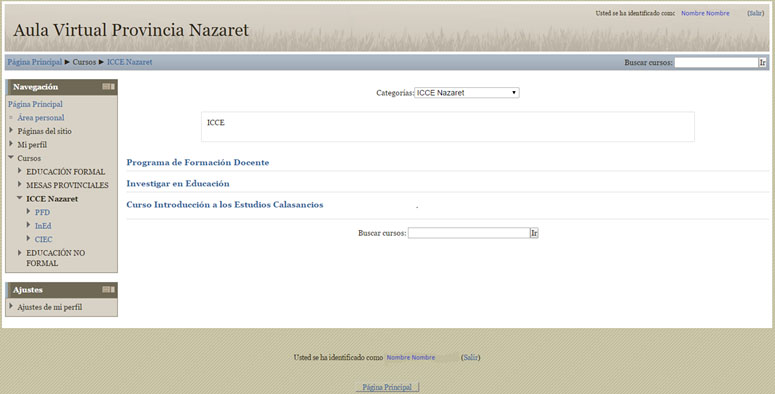Image resolution: width=775 pixels, height=394 pixels.
Task: Open Página Principal in Navegación block
Action: point(35,104)
